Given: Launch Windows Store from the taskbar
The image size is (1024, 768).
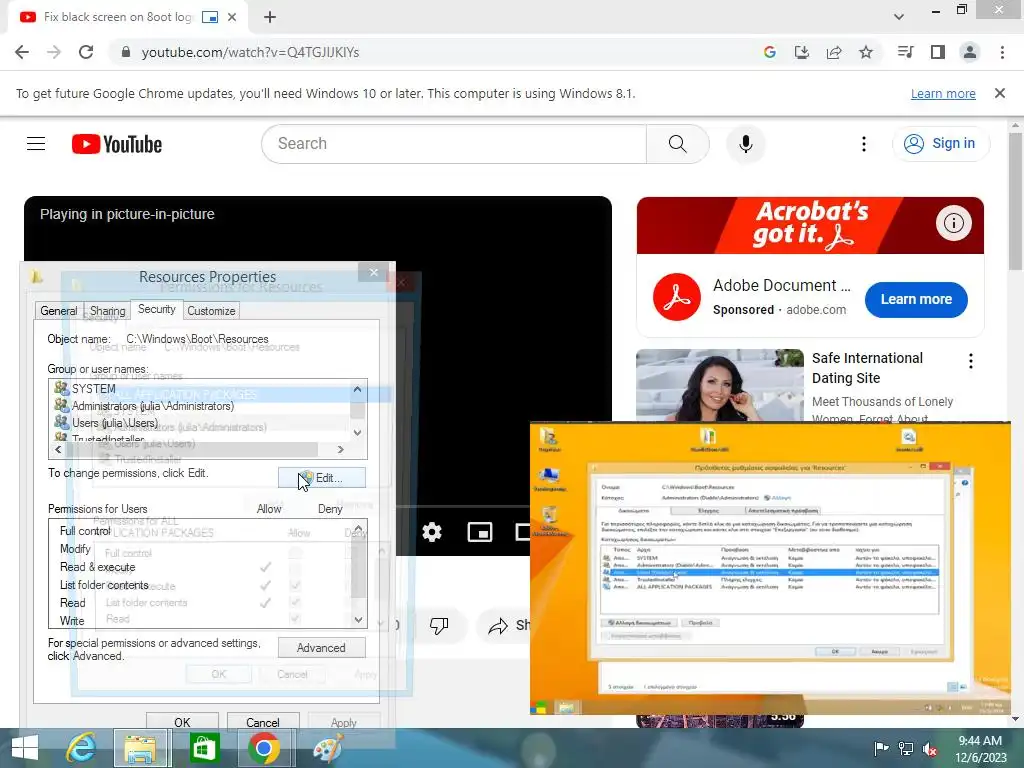Looking at the screenshot, I should point(204,748).
